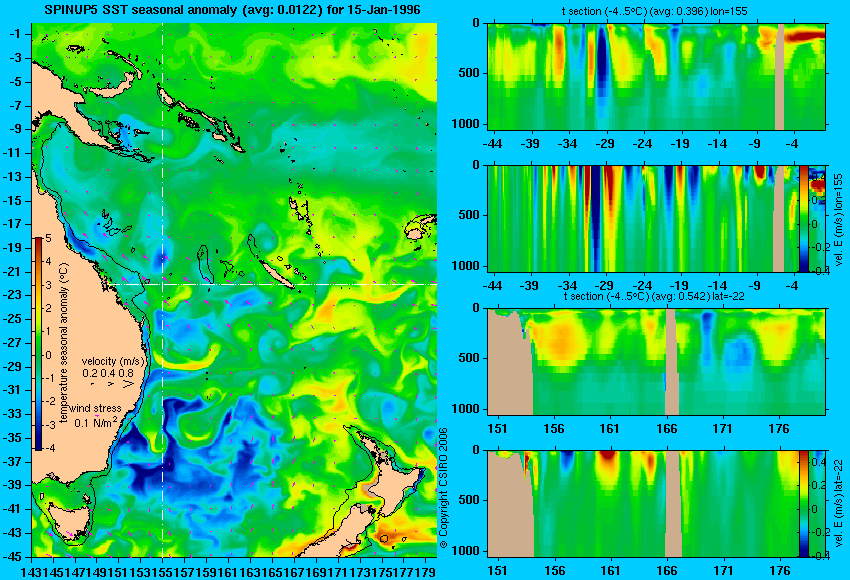Image resolution: width=850 pixels, height=580 pixels.
Task: Click longitude tick label 143 below the map
Action: (31, 571)
